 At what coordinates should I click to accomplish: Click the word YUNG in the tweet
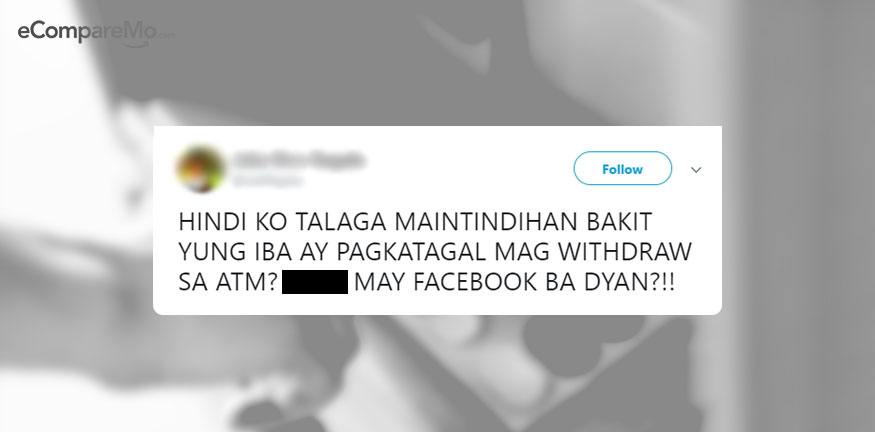pos(212,252)
